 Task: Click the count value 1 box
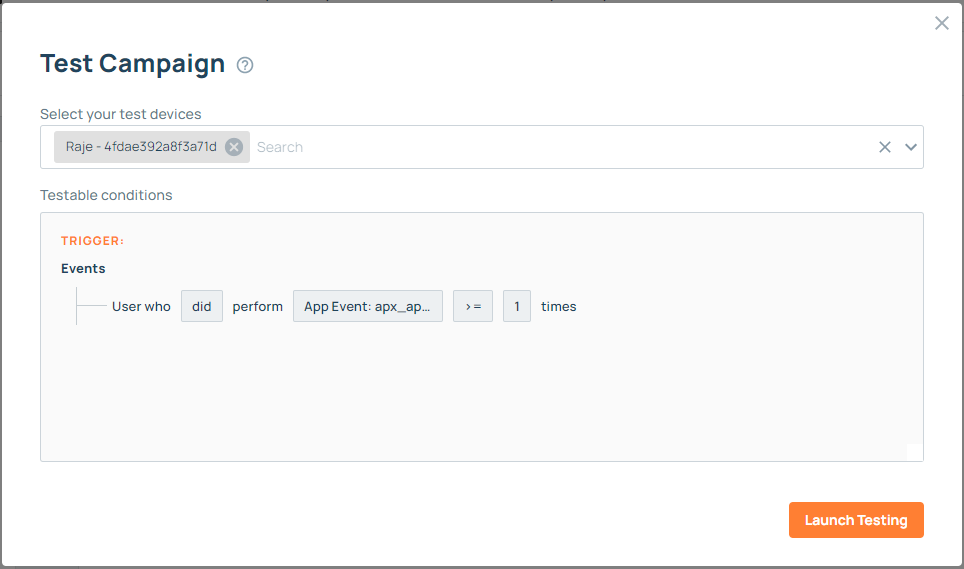[x=517, y=306]
